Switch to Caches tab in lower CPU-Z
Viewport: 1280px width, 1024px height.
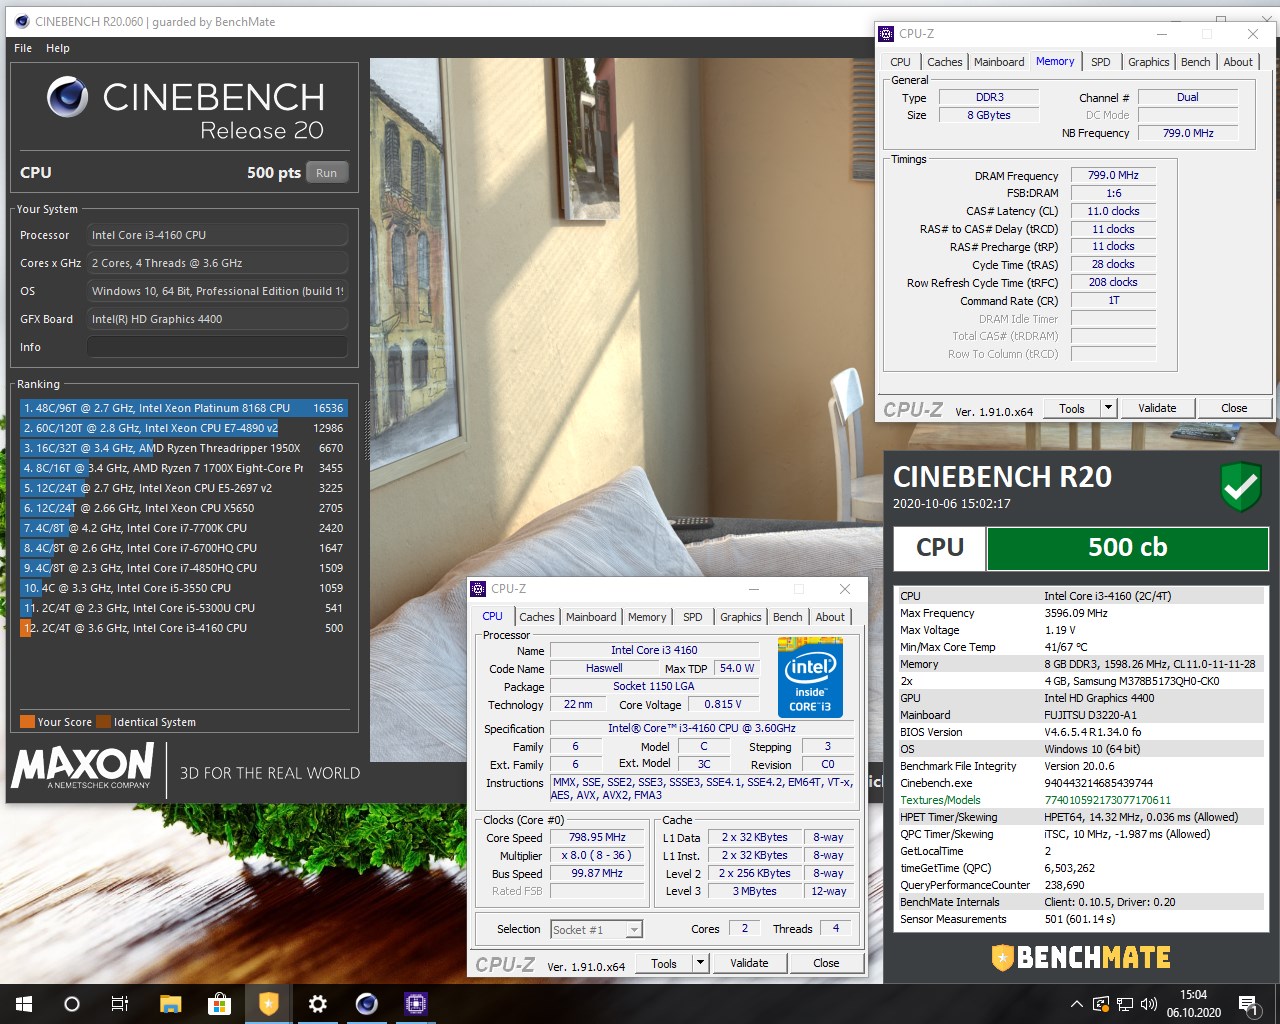point(537,617)
